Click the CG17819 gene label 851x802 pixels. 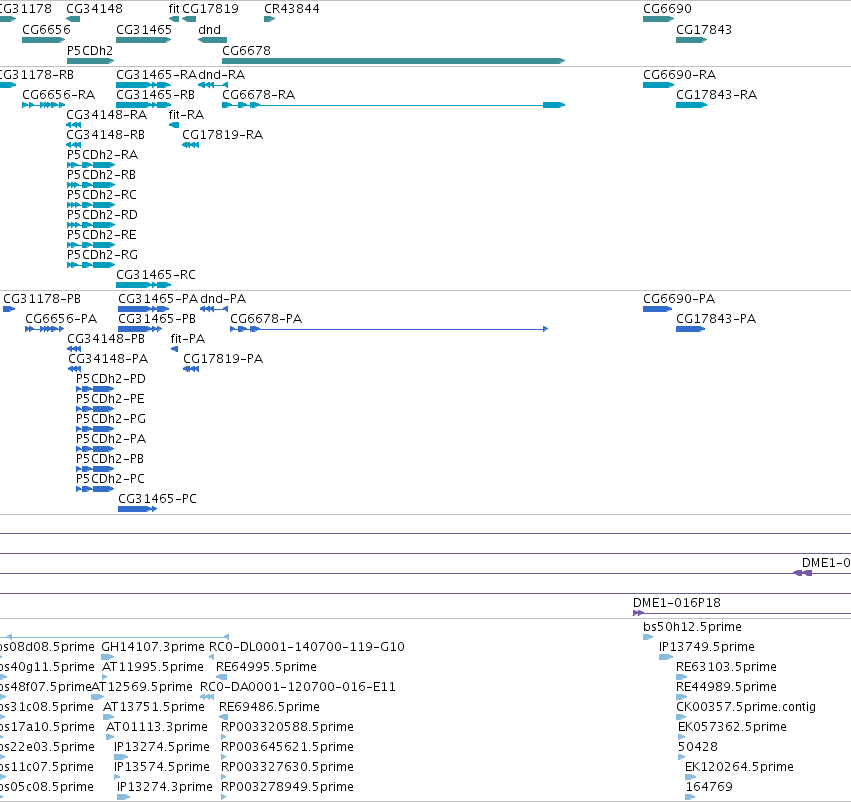pyautogui.click(x=210, y=9)
